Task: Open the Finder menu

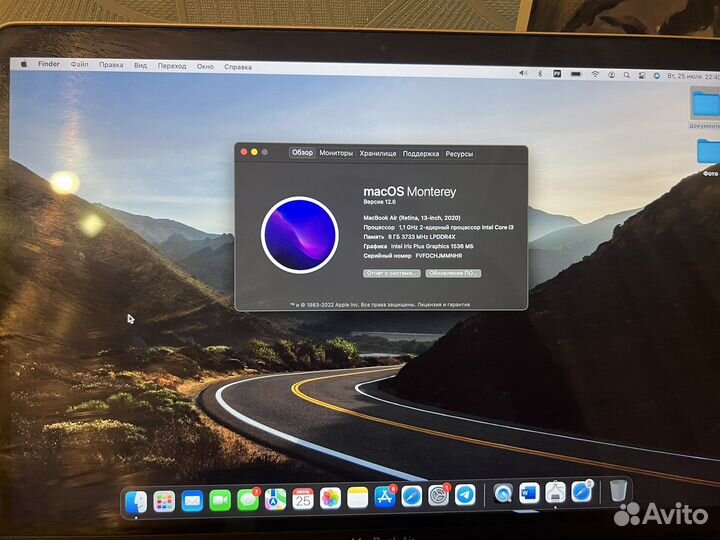Action: (x=49, y=64)
